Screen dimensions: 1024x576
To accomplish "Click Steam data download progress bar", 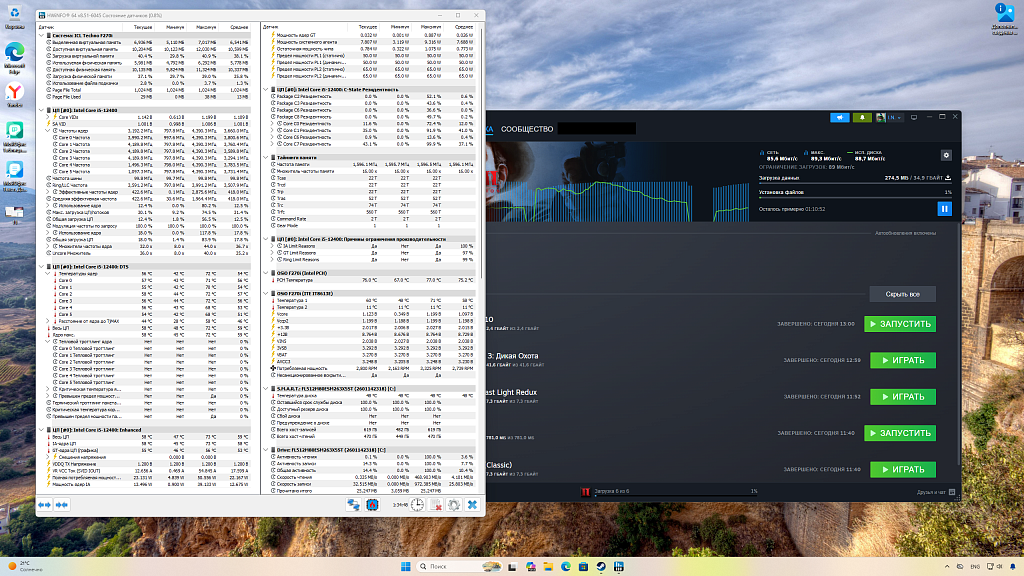I will pyautogui.click(x=855, y=184).
